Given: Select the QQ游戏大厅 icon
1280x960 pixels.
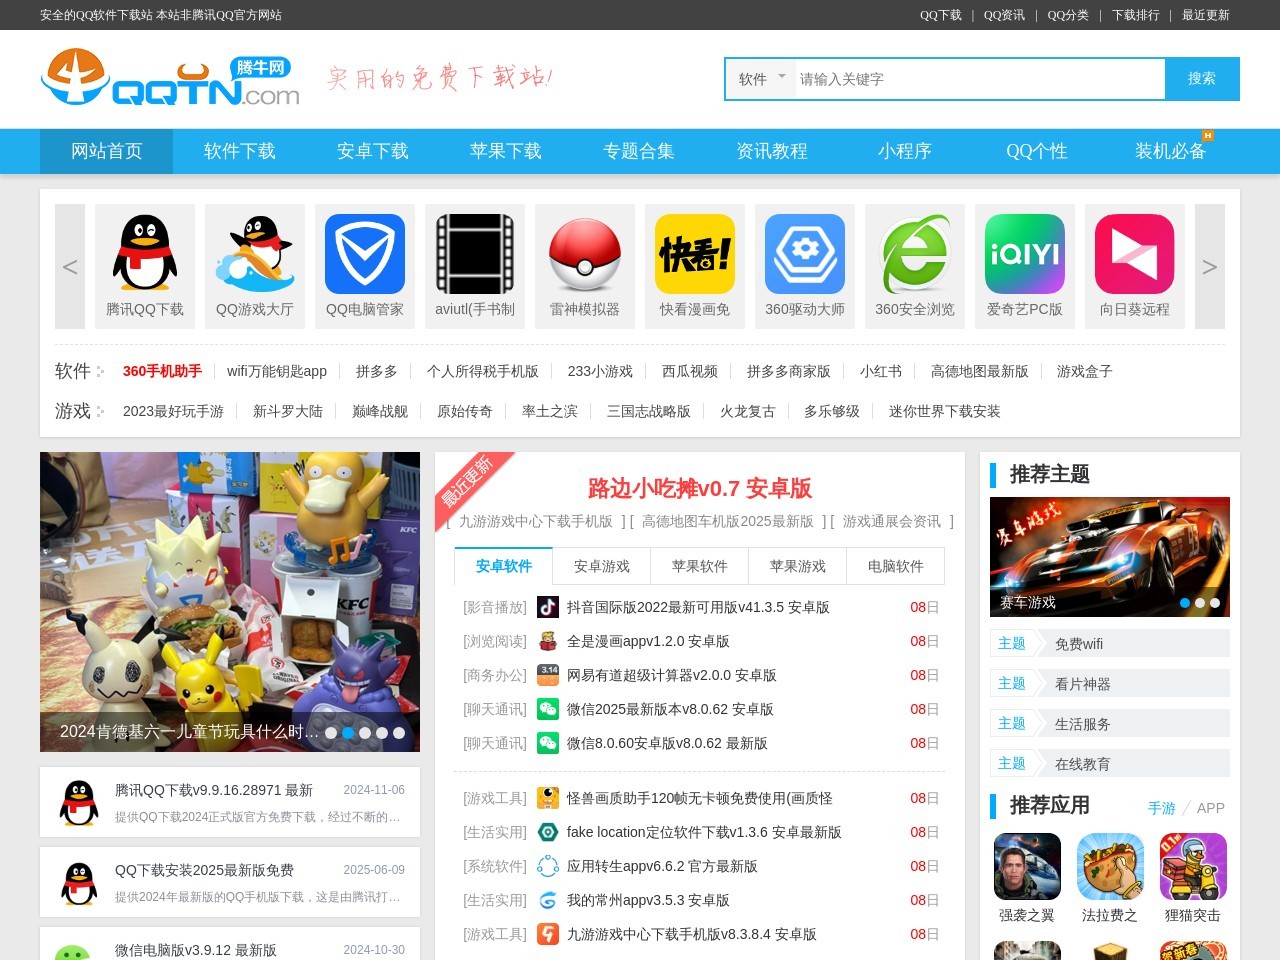Looking at the screenshot, I should tap(254, 253).
